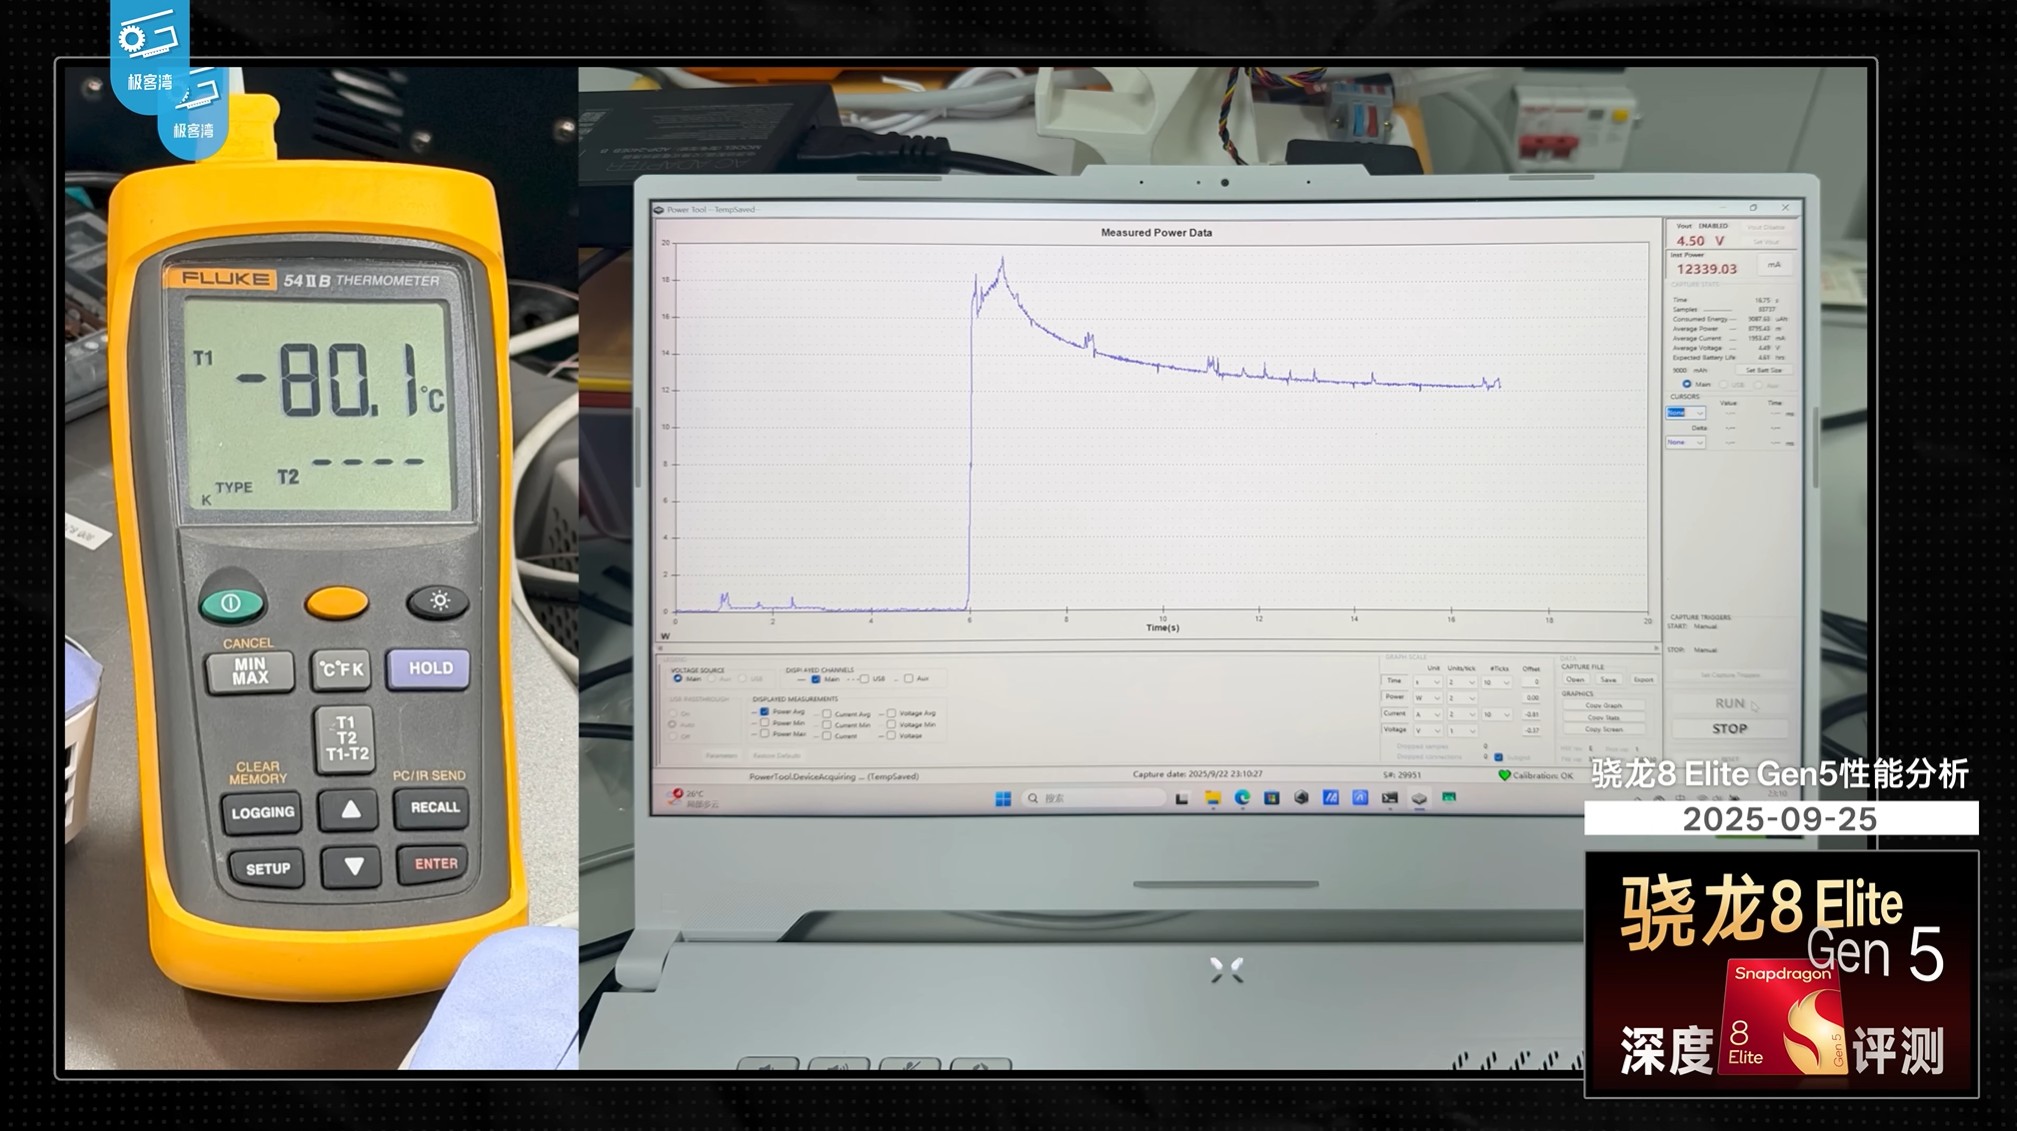Click the mA units button beside Inst Power
Screen dimensions: 2017x1131
[1774, 265]
